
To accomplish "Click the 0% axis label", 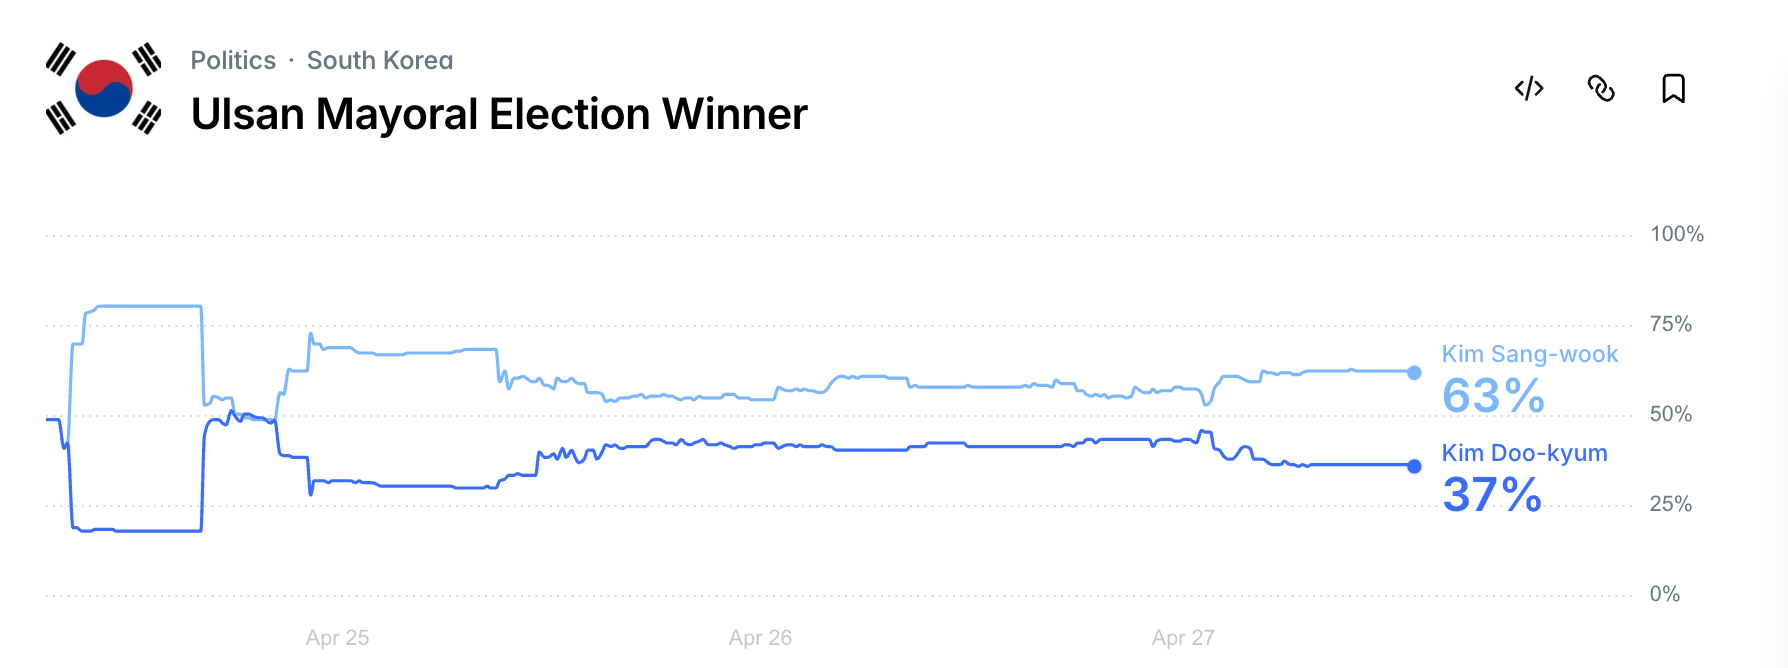I will pyautogui.click(x=1665, y=594).
